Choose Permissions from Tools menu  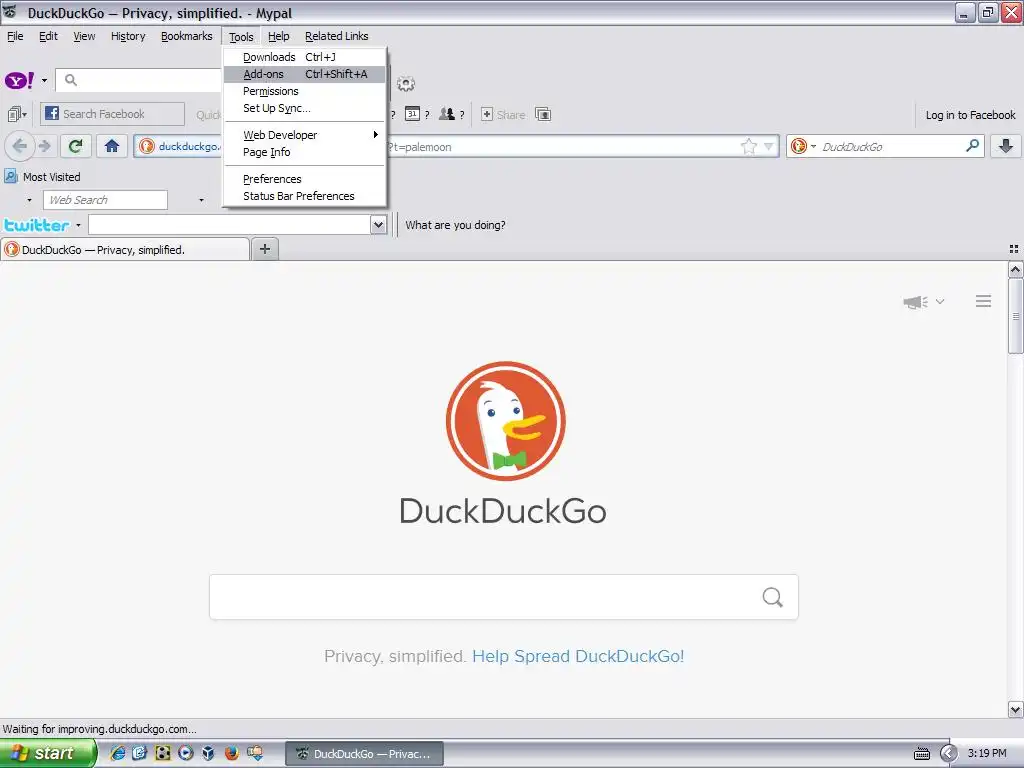pos(305,91)
